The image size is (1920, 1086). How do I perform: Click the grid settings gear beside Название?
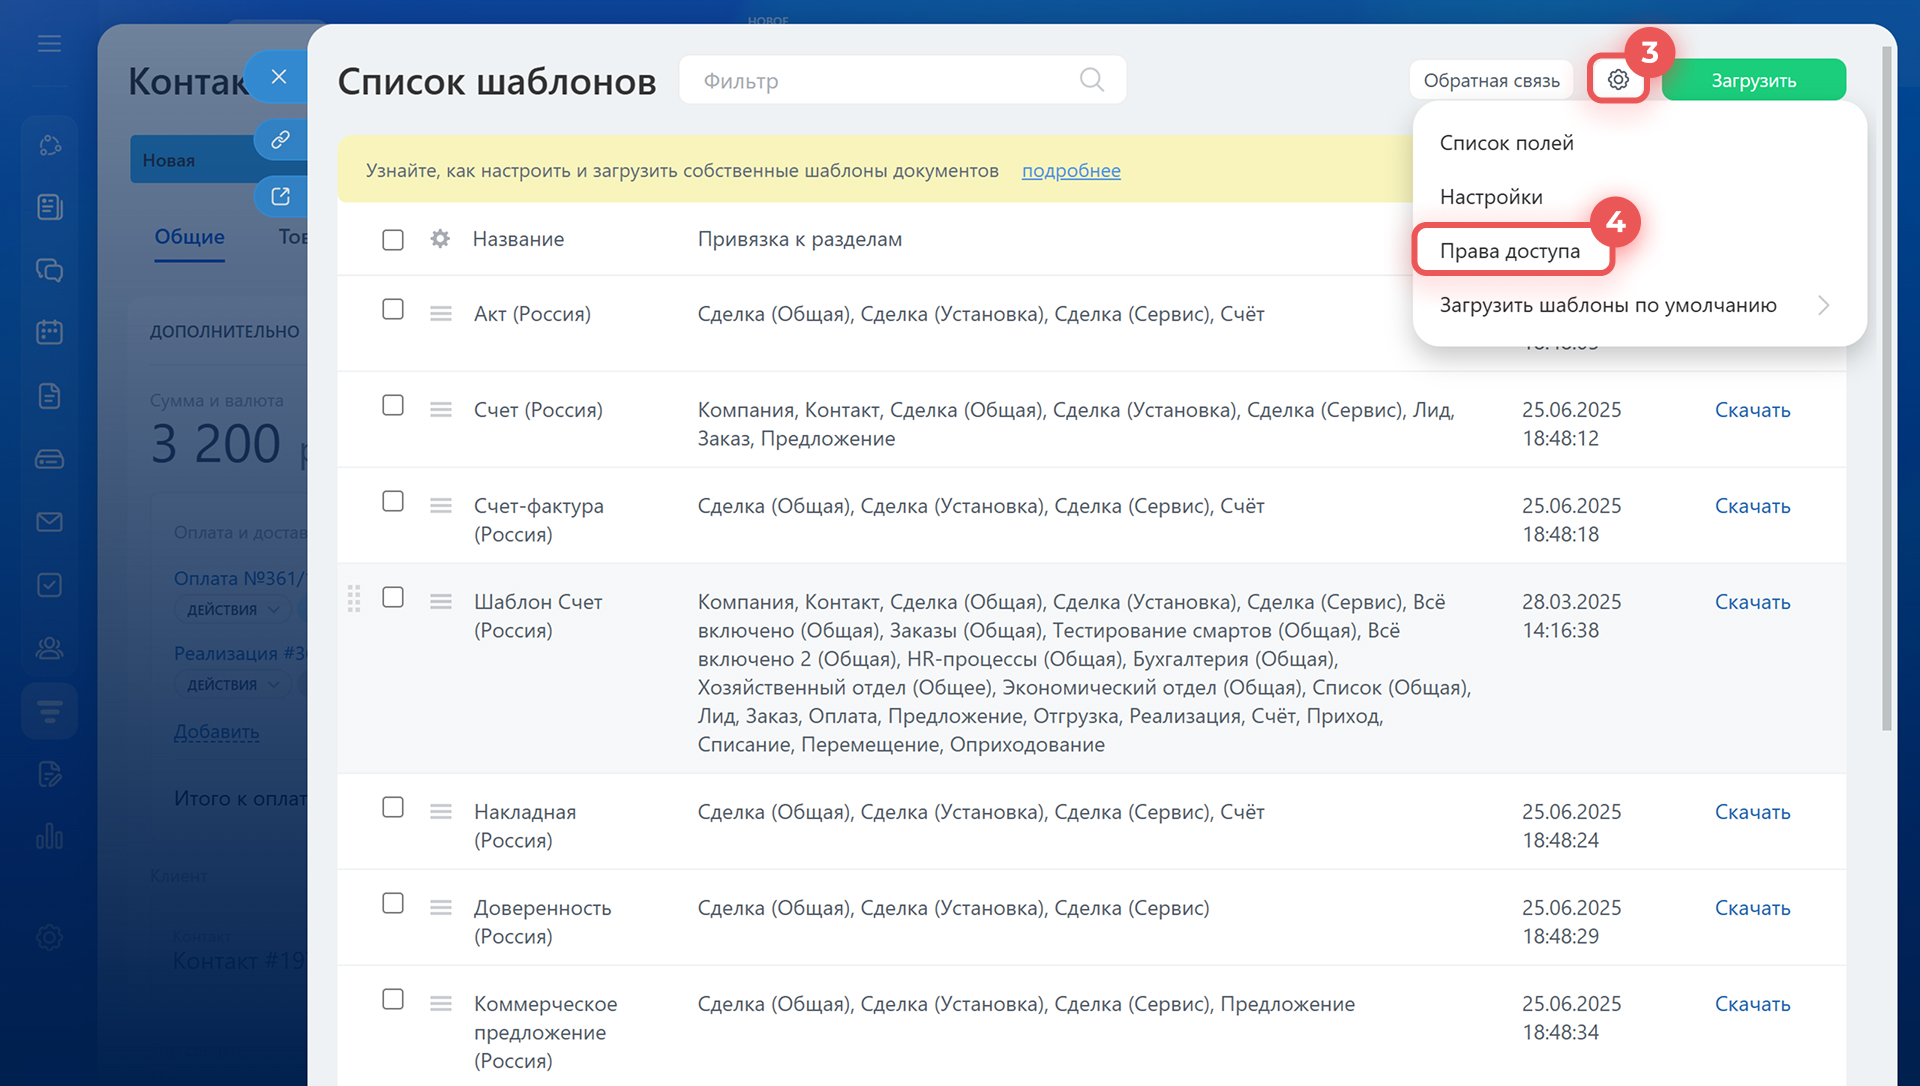pyautogui.click(x=440, y=239)
